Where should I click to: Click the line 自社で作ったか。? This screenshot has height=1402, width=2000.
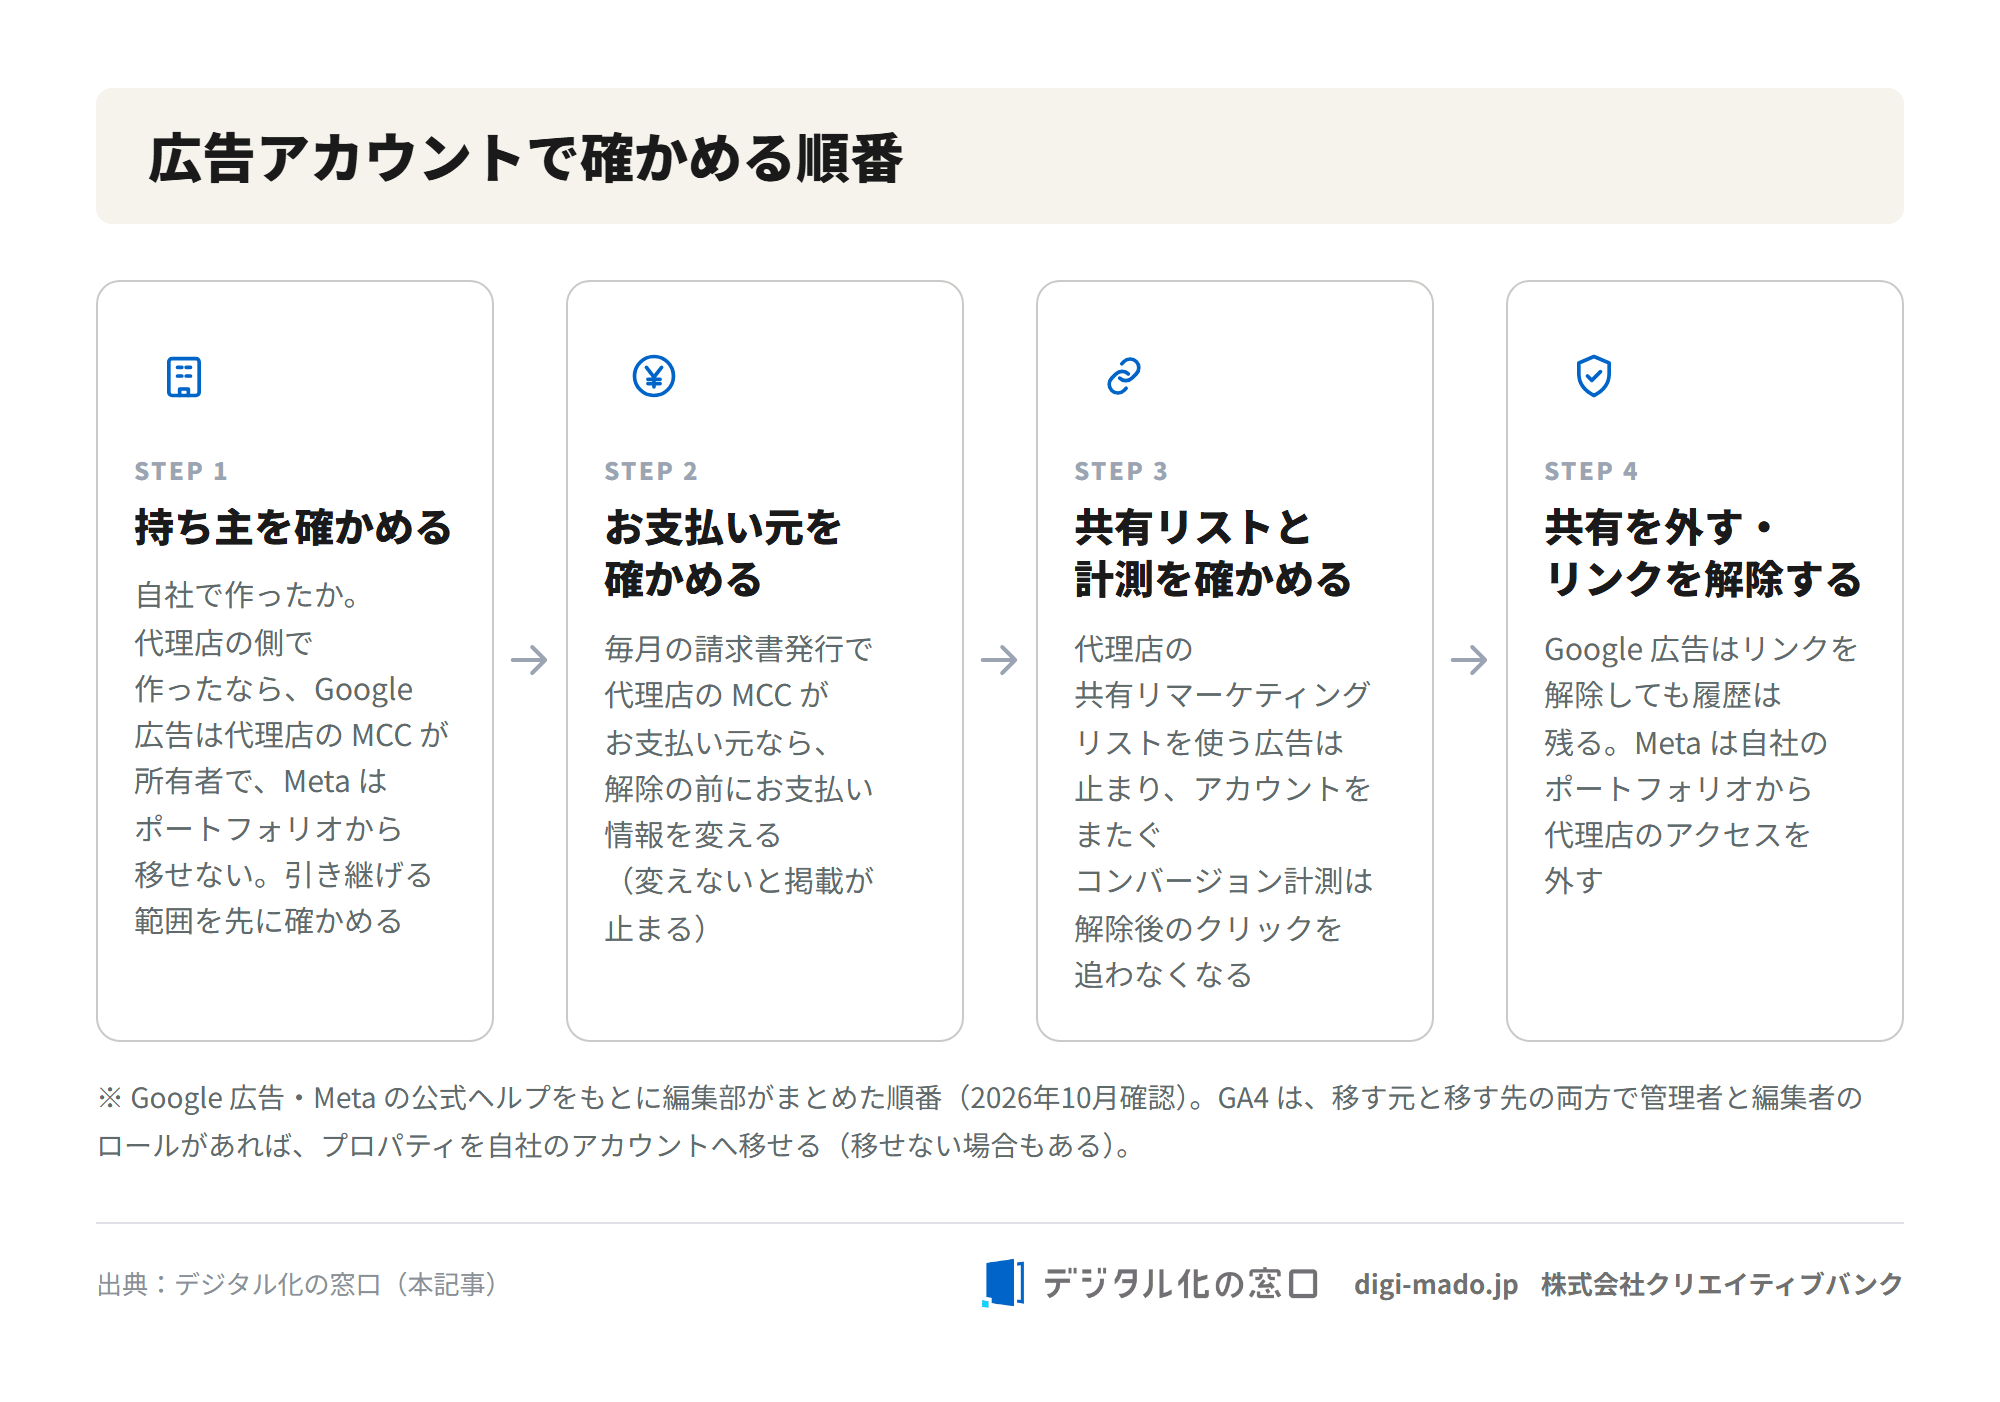point(248,595)
